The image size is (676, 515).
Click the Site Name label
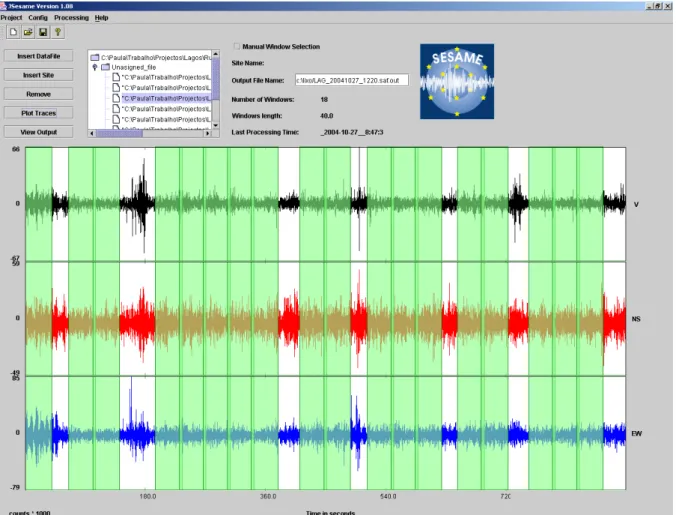248,63
